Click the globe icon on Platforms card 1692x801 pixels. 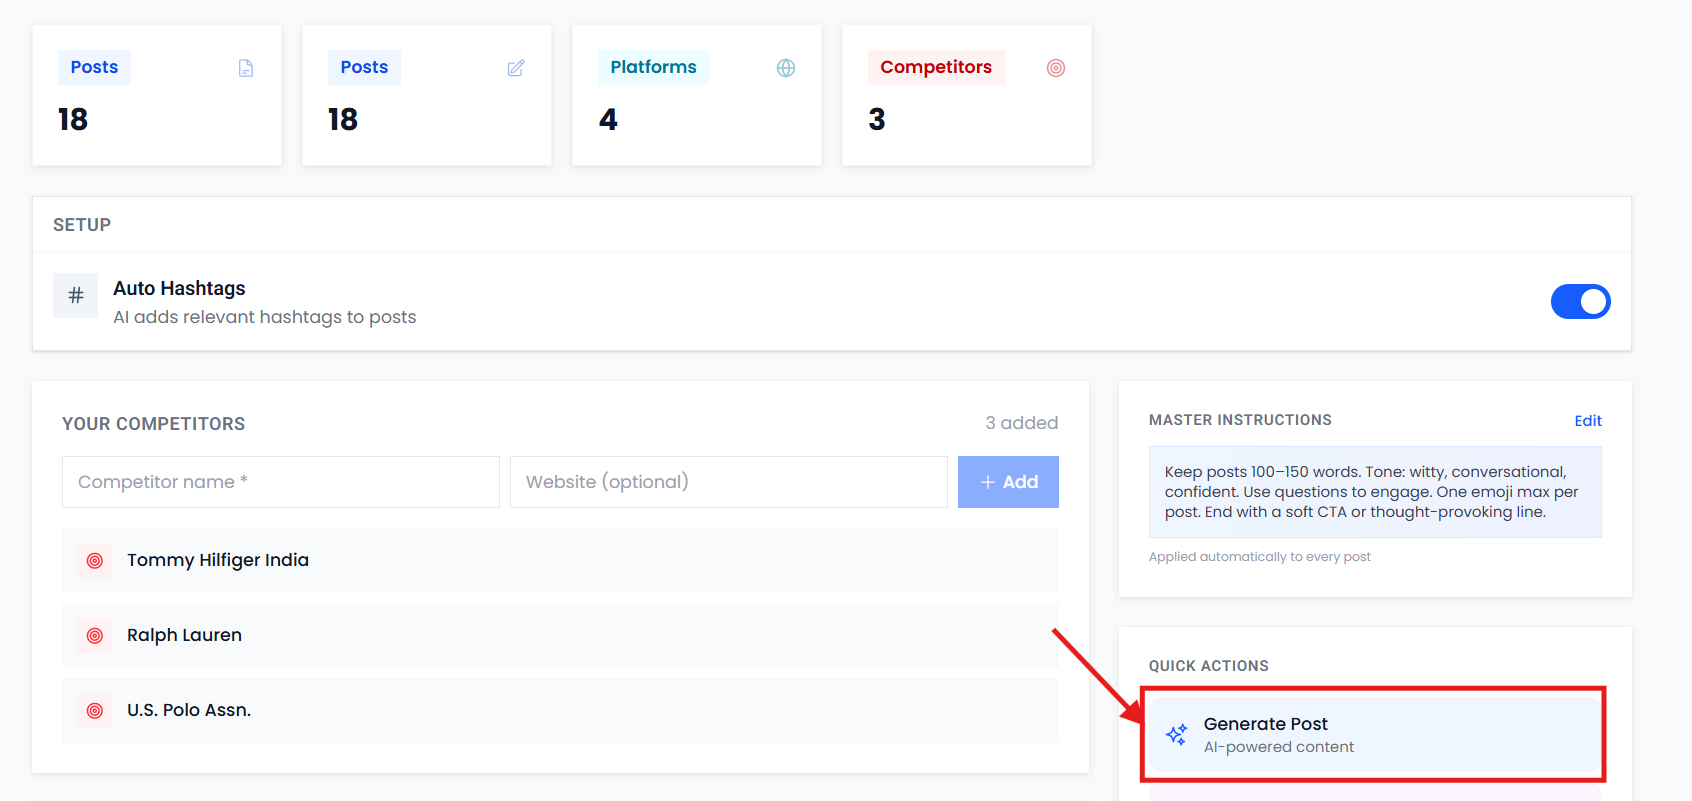point(786,68)
